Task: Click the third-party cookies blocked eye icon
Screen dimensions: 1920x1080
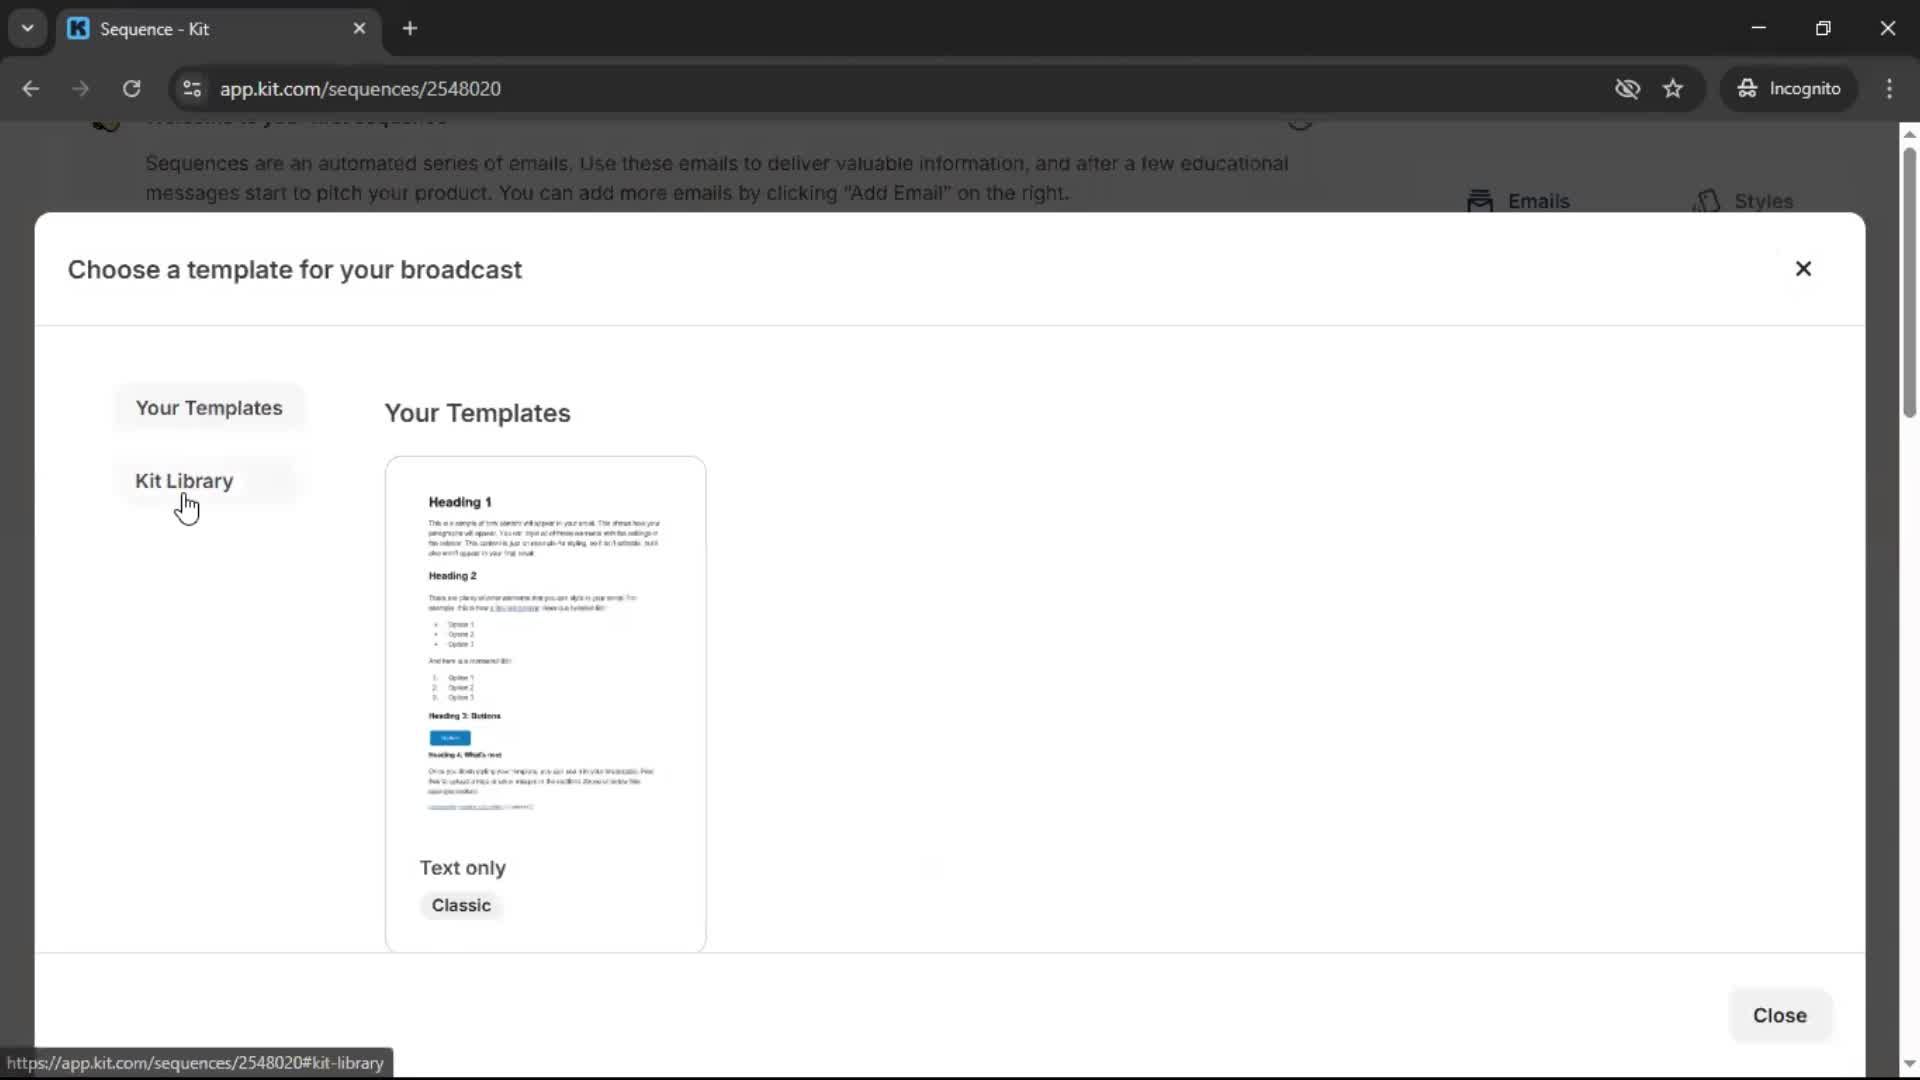Action: 1628,88
